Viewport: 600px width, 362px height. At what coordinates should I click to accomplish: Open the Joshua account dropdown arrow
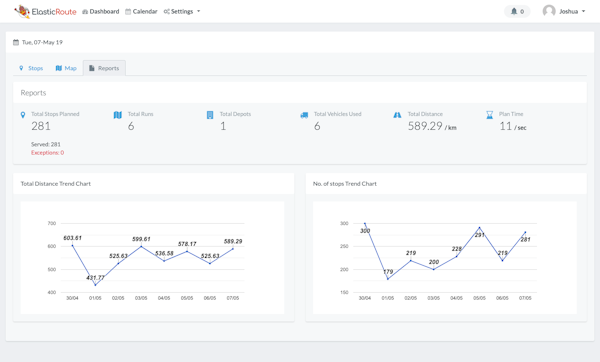pyautogui.click(x=584, y=11)
